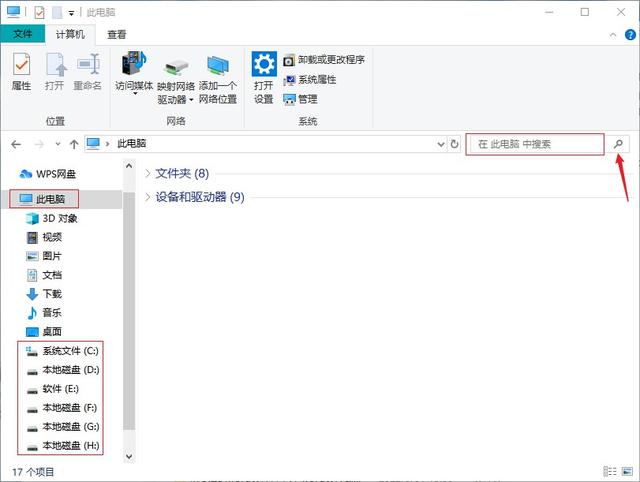
Task: Open the address bar history dropdown
Action: 441,144
